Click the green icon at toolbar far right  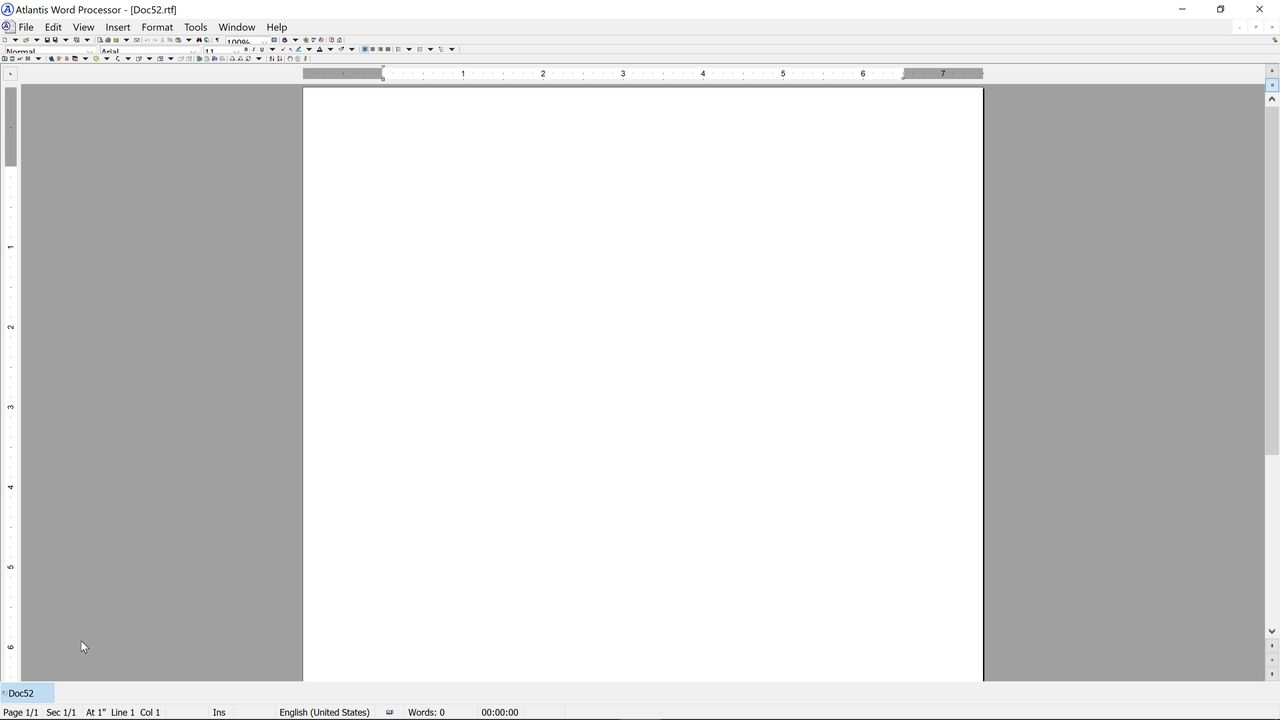pos(1275,40)
